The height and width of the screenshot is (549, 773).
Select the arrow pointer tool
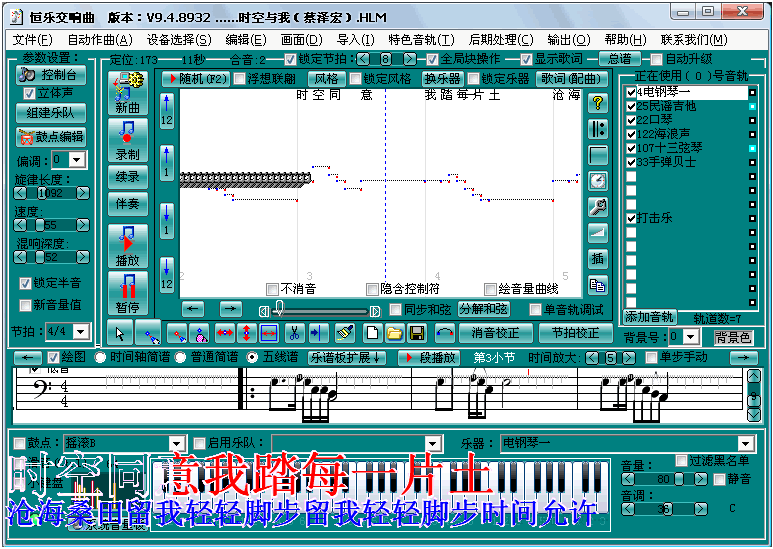coord(120,332)
